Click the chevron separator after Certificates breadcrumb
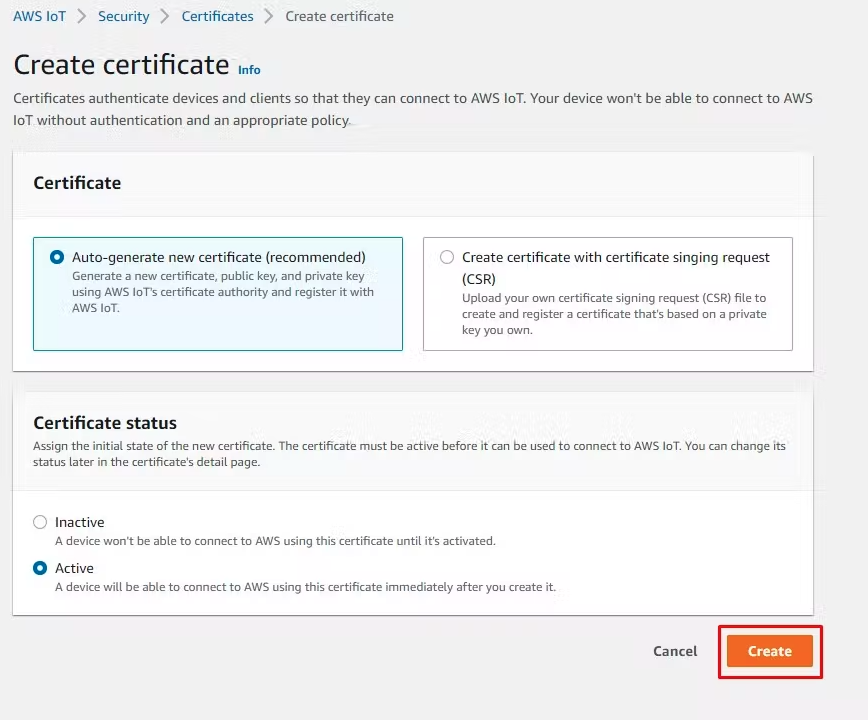The height and width of the screenshot is (720, 868). pyautogui.click(x=268, y=16)
